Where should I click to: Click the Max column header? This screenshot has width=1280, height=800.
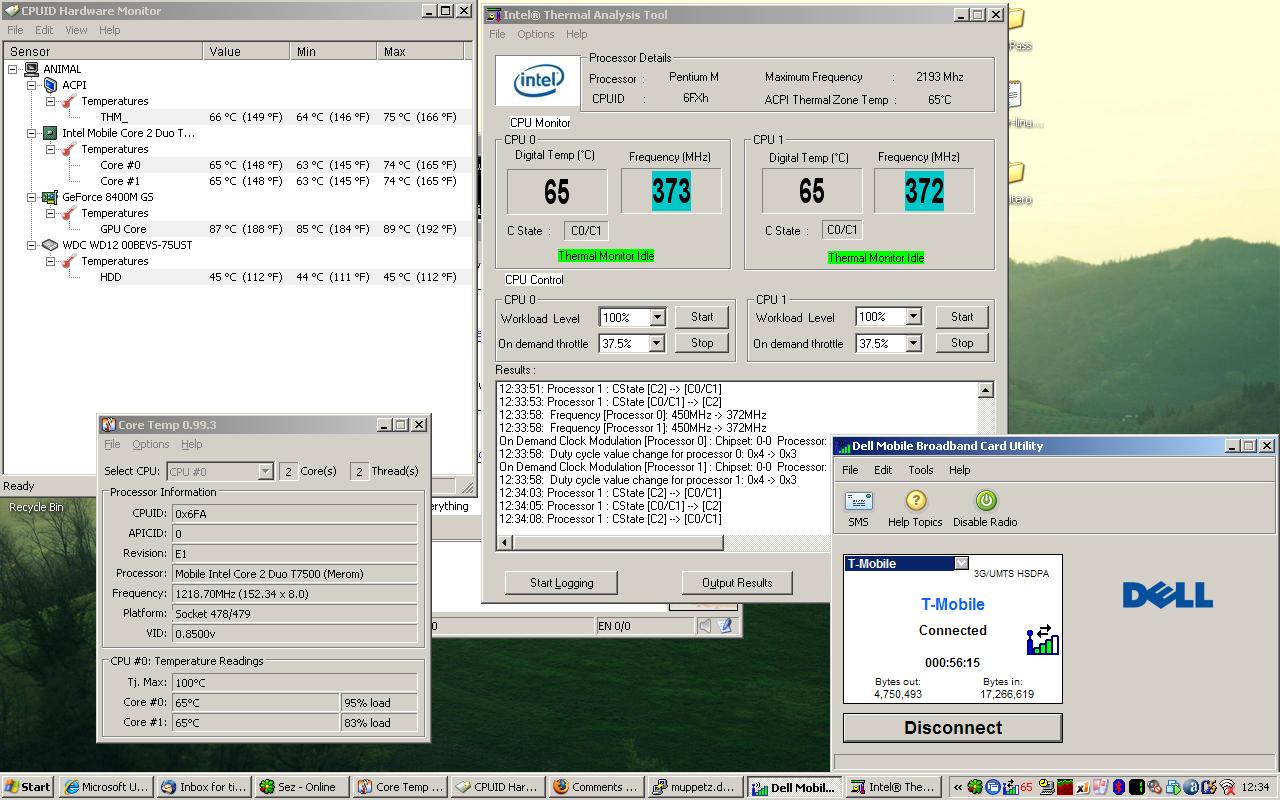(422, 51)
